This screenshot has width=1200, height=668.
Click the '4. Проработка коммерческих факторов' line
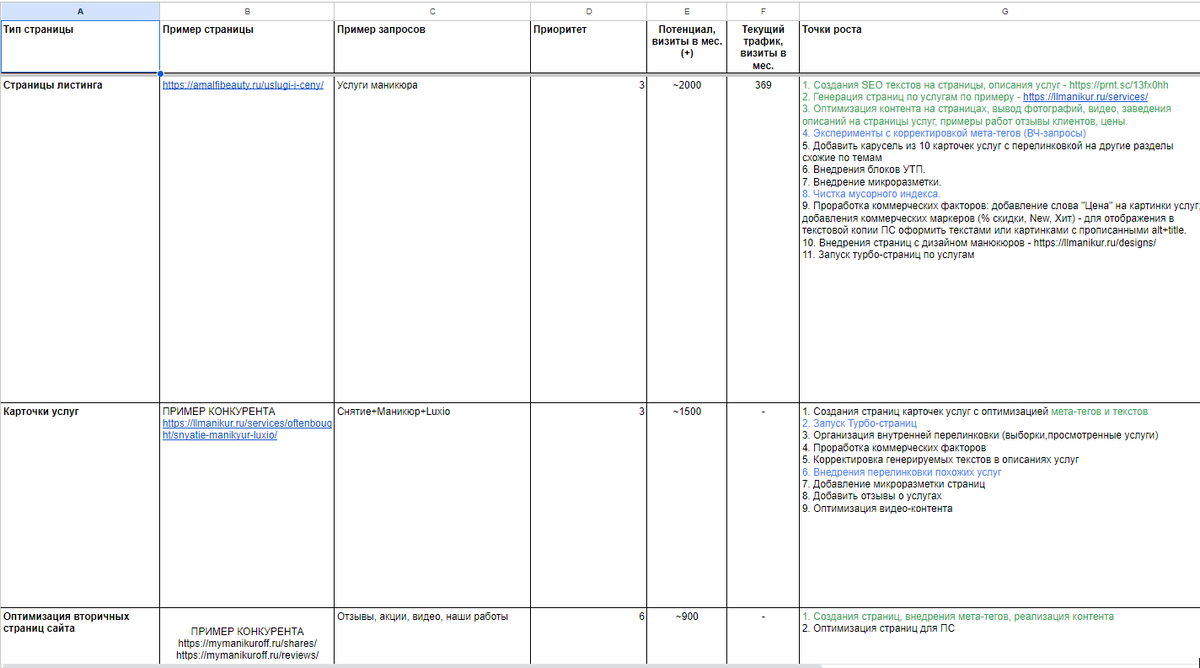coord(894,448)
